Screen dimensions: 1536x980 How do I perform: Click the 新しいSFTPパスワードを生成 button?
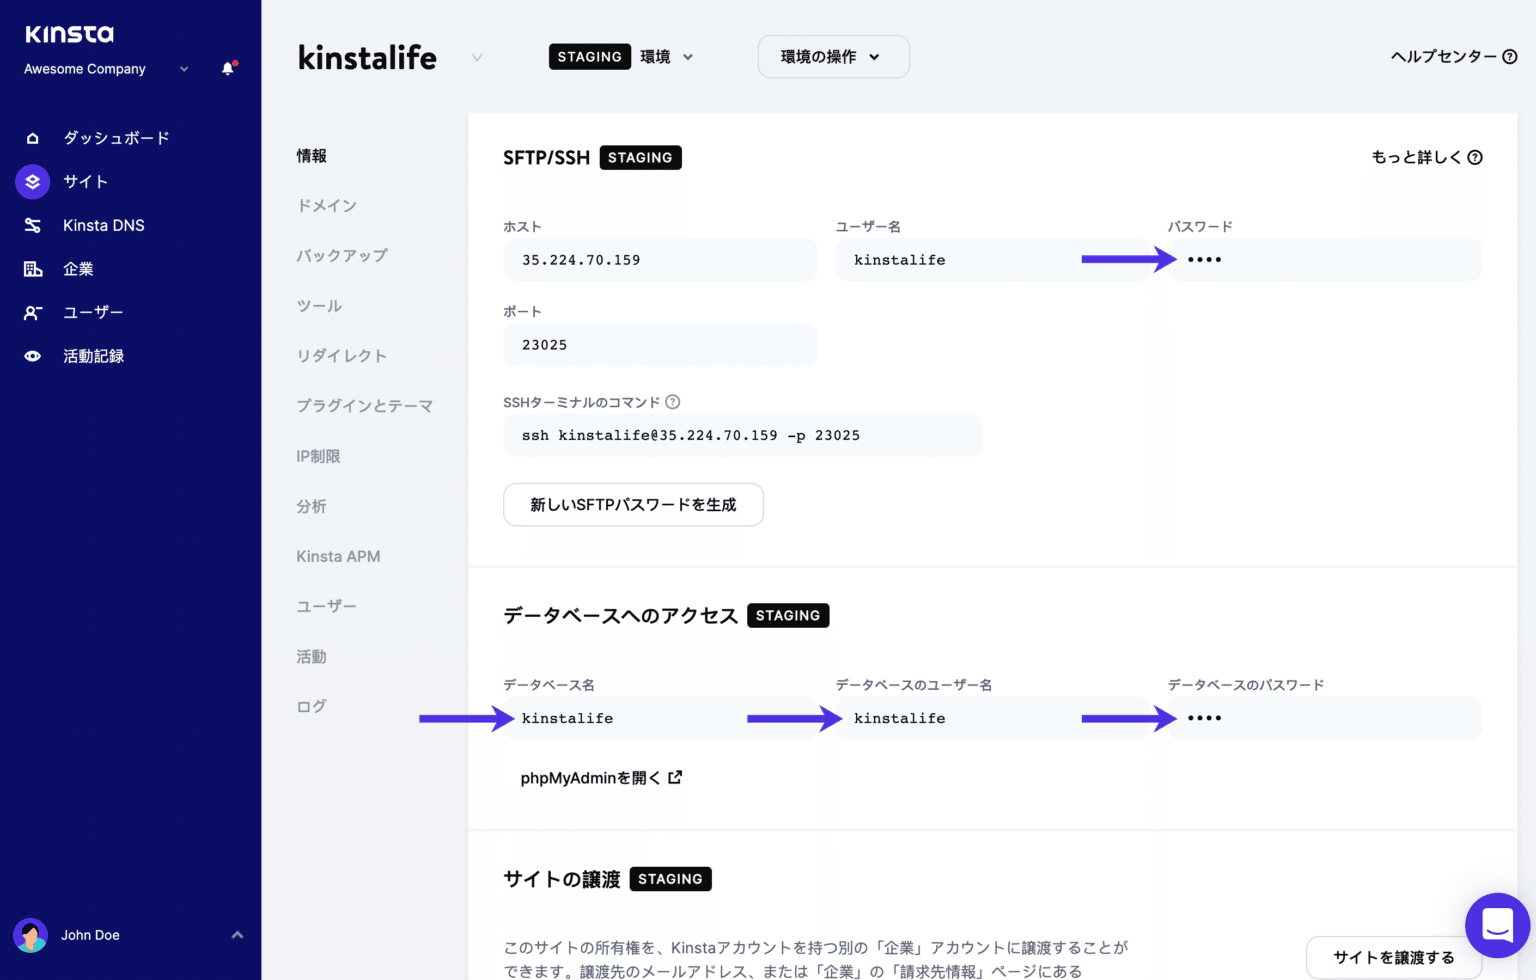point(633,504)
